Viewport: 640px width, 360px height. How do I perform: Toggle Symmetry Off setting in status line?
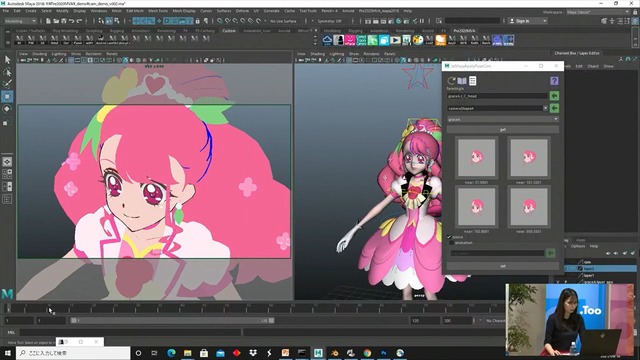tap(329, 21)
